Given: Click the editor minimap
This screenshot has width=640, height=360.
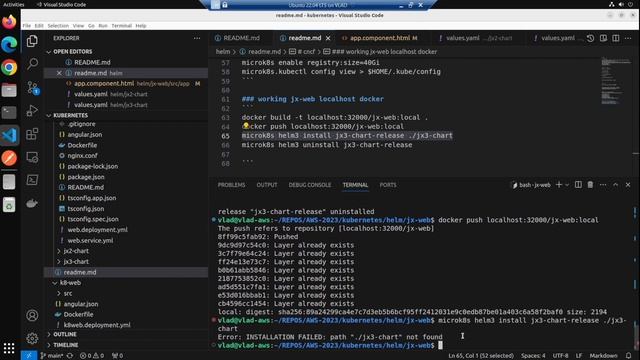Looking at the screenshot, I should 616,82.
